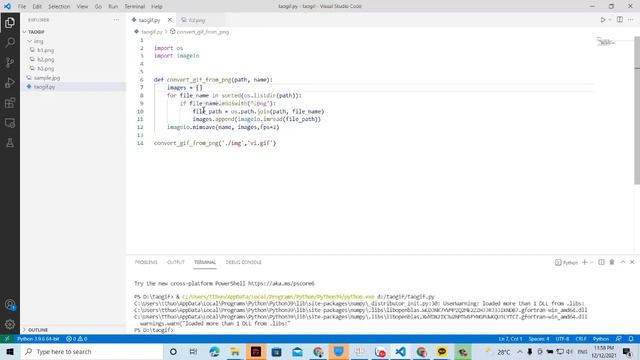
Task: Open the Edit menu
Action: tap(37, 7)
